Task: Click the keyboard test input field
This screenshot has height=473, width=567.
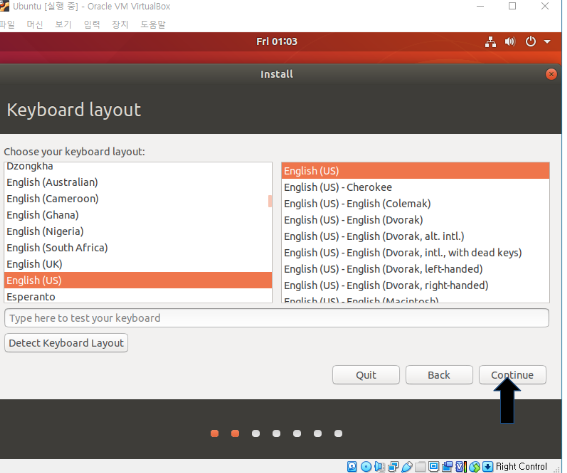Action: point(277,318)
